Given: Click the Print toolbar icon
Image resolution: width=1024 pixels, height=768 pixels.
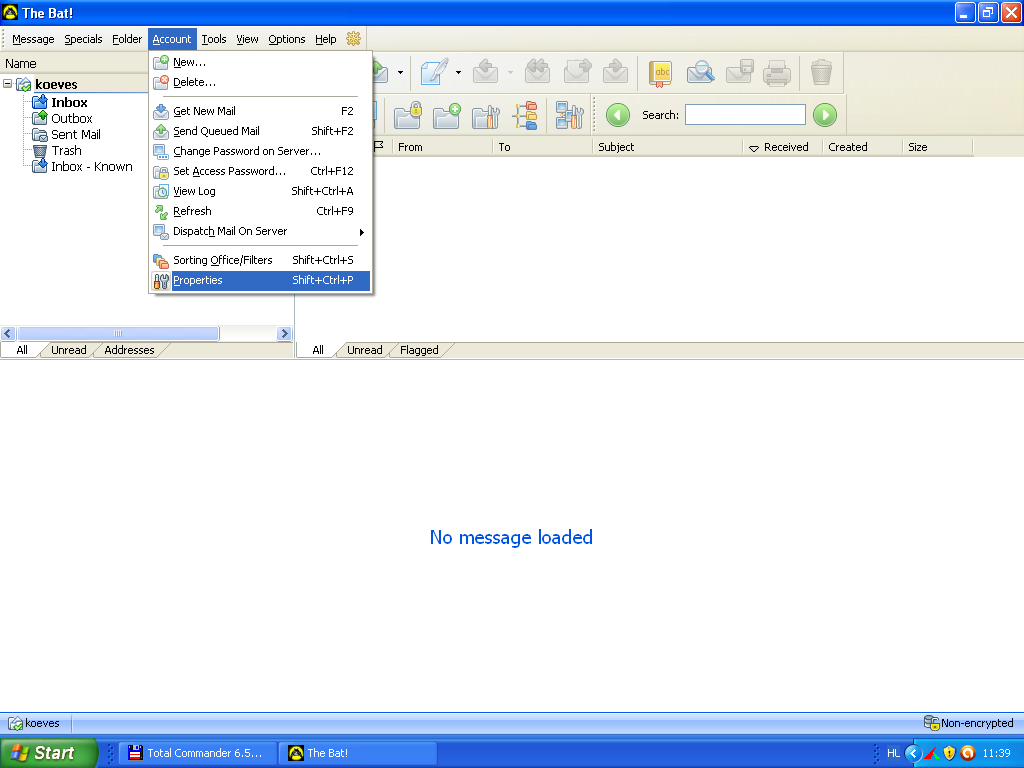Looking at the screenshot, I should pyautogui.click(x=777, y=72).
